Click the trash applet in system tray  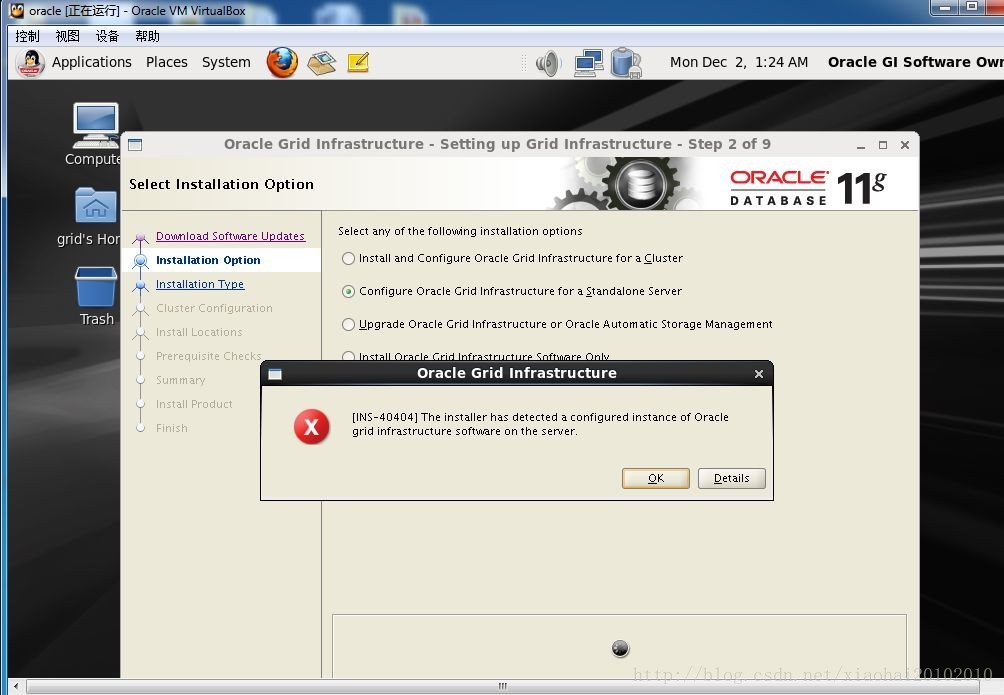click(x=626, y=63)
